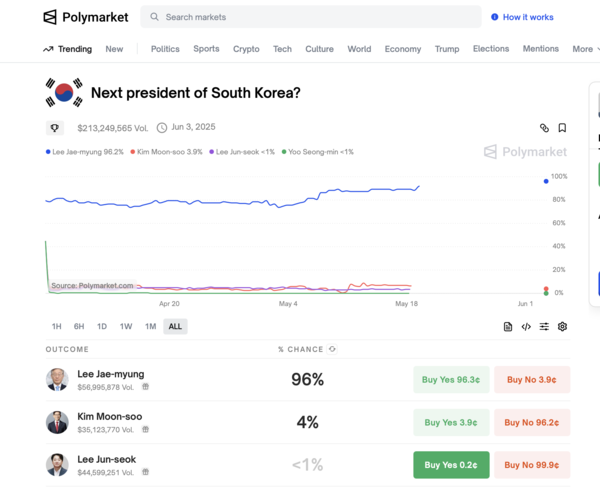Buy Yes for Lee Jae-myung at 96.3¢
Viewport: 600px width, 493px height.
pyautogui.click(x=451, y=380)
